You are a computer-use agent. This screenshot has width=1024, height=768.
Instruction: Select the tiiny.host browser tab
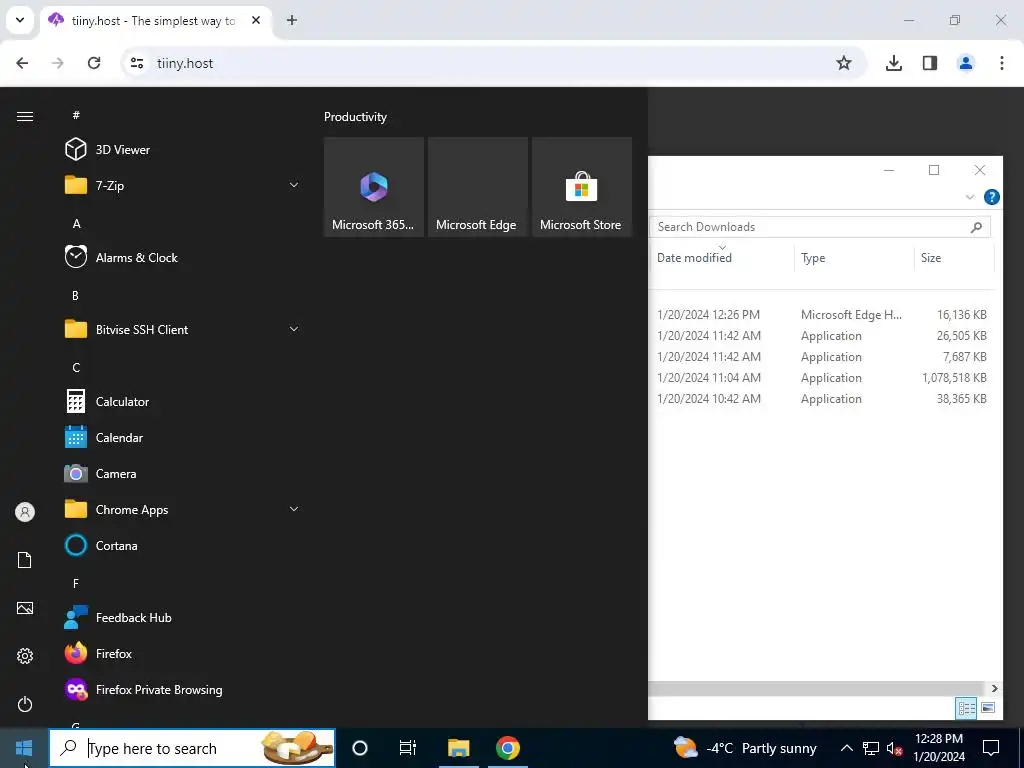point(152,20)
